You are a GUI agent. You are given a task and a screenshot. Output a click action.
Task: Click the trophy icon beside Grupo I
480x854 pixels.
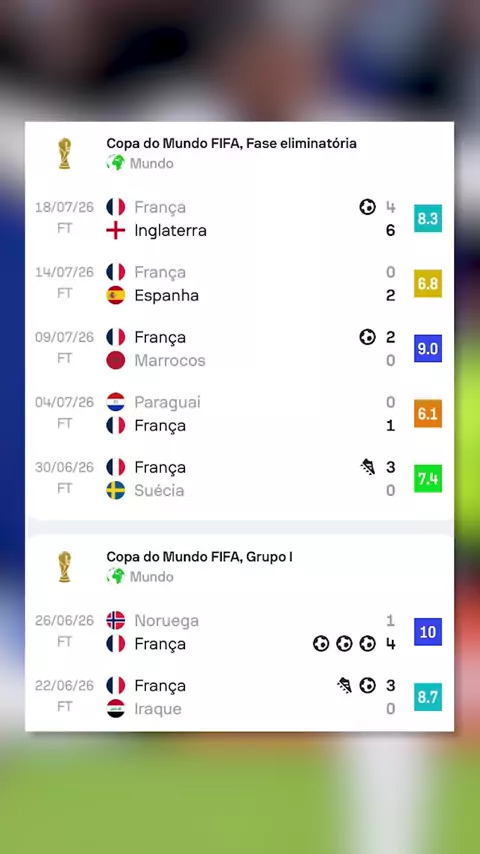[64, 566]
